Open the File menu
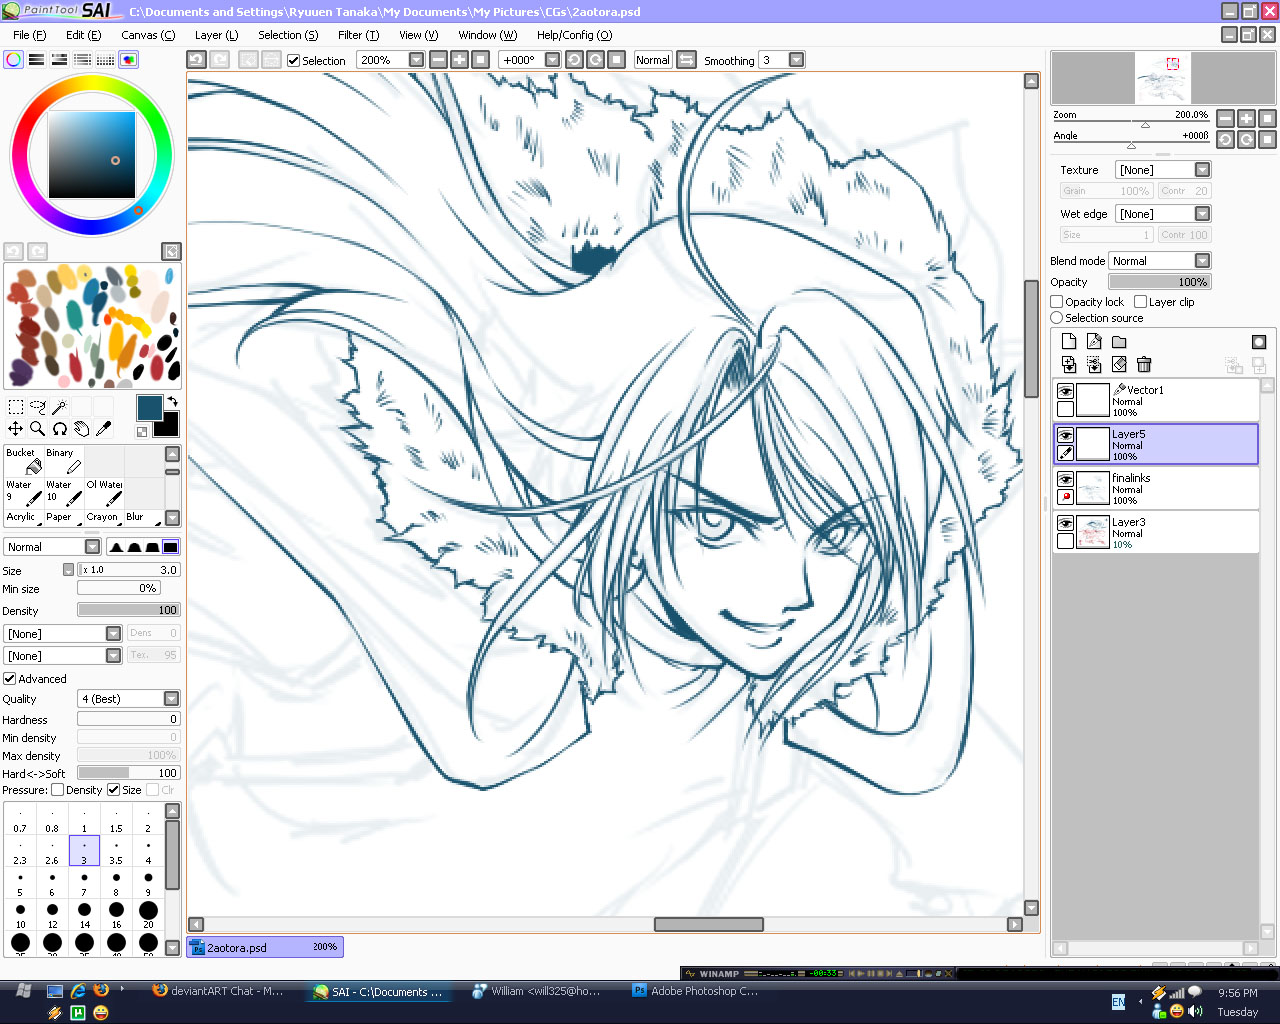Screen dimensions: 1280x1024 coord(29,35)
